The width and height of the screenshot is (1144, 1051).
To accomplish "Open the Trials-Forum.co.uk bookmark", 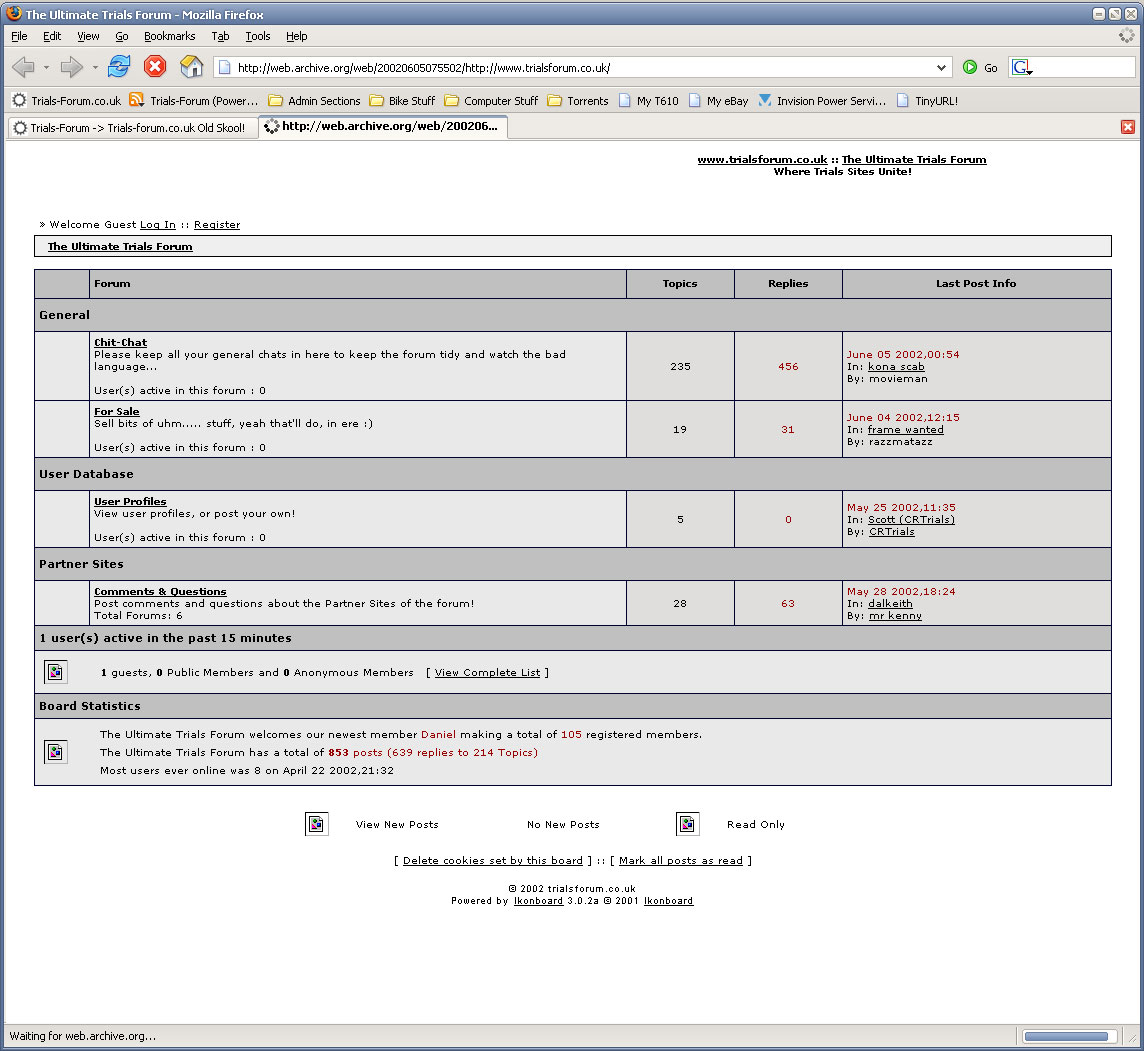I will tap(67, 101).
